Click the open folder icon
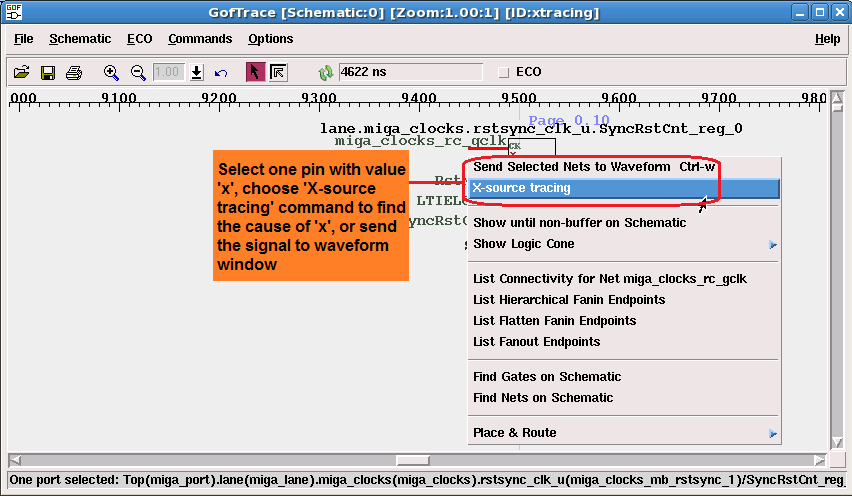This screenshot has width=852, height=496. [21, 72]
